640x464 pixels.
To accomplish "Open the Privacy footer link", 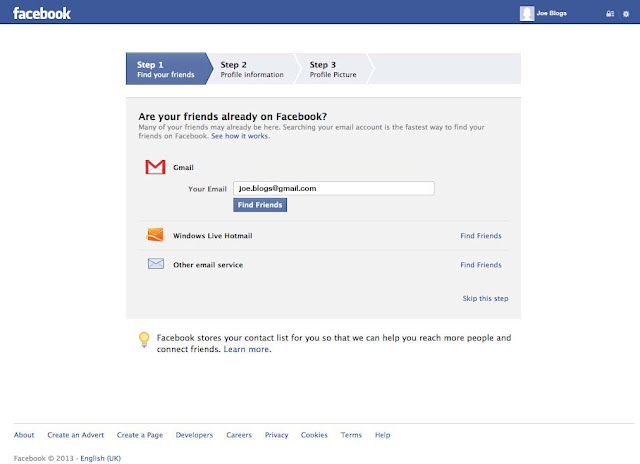I will click(x=276, y=435).
